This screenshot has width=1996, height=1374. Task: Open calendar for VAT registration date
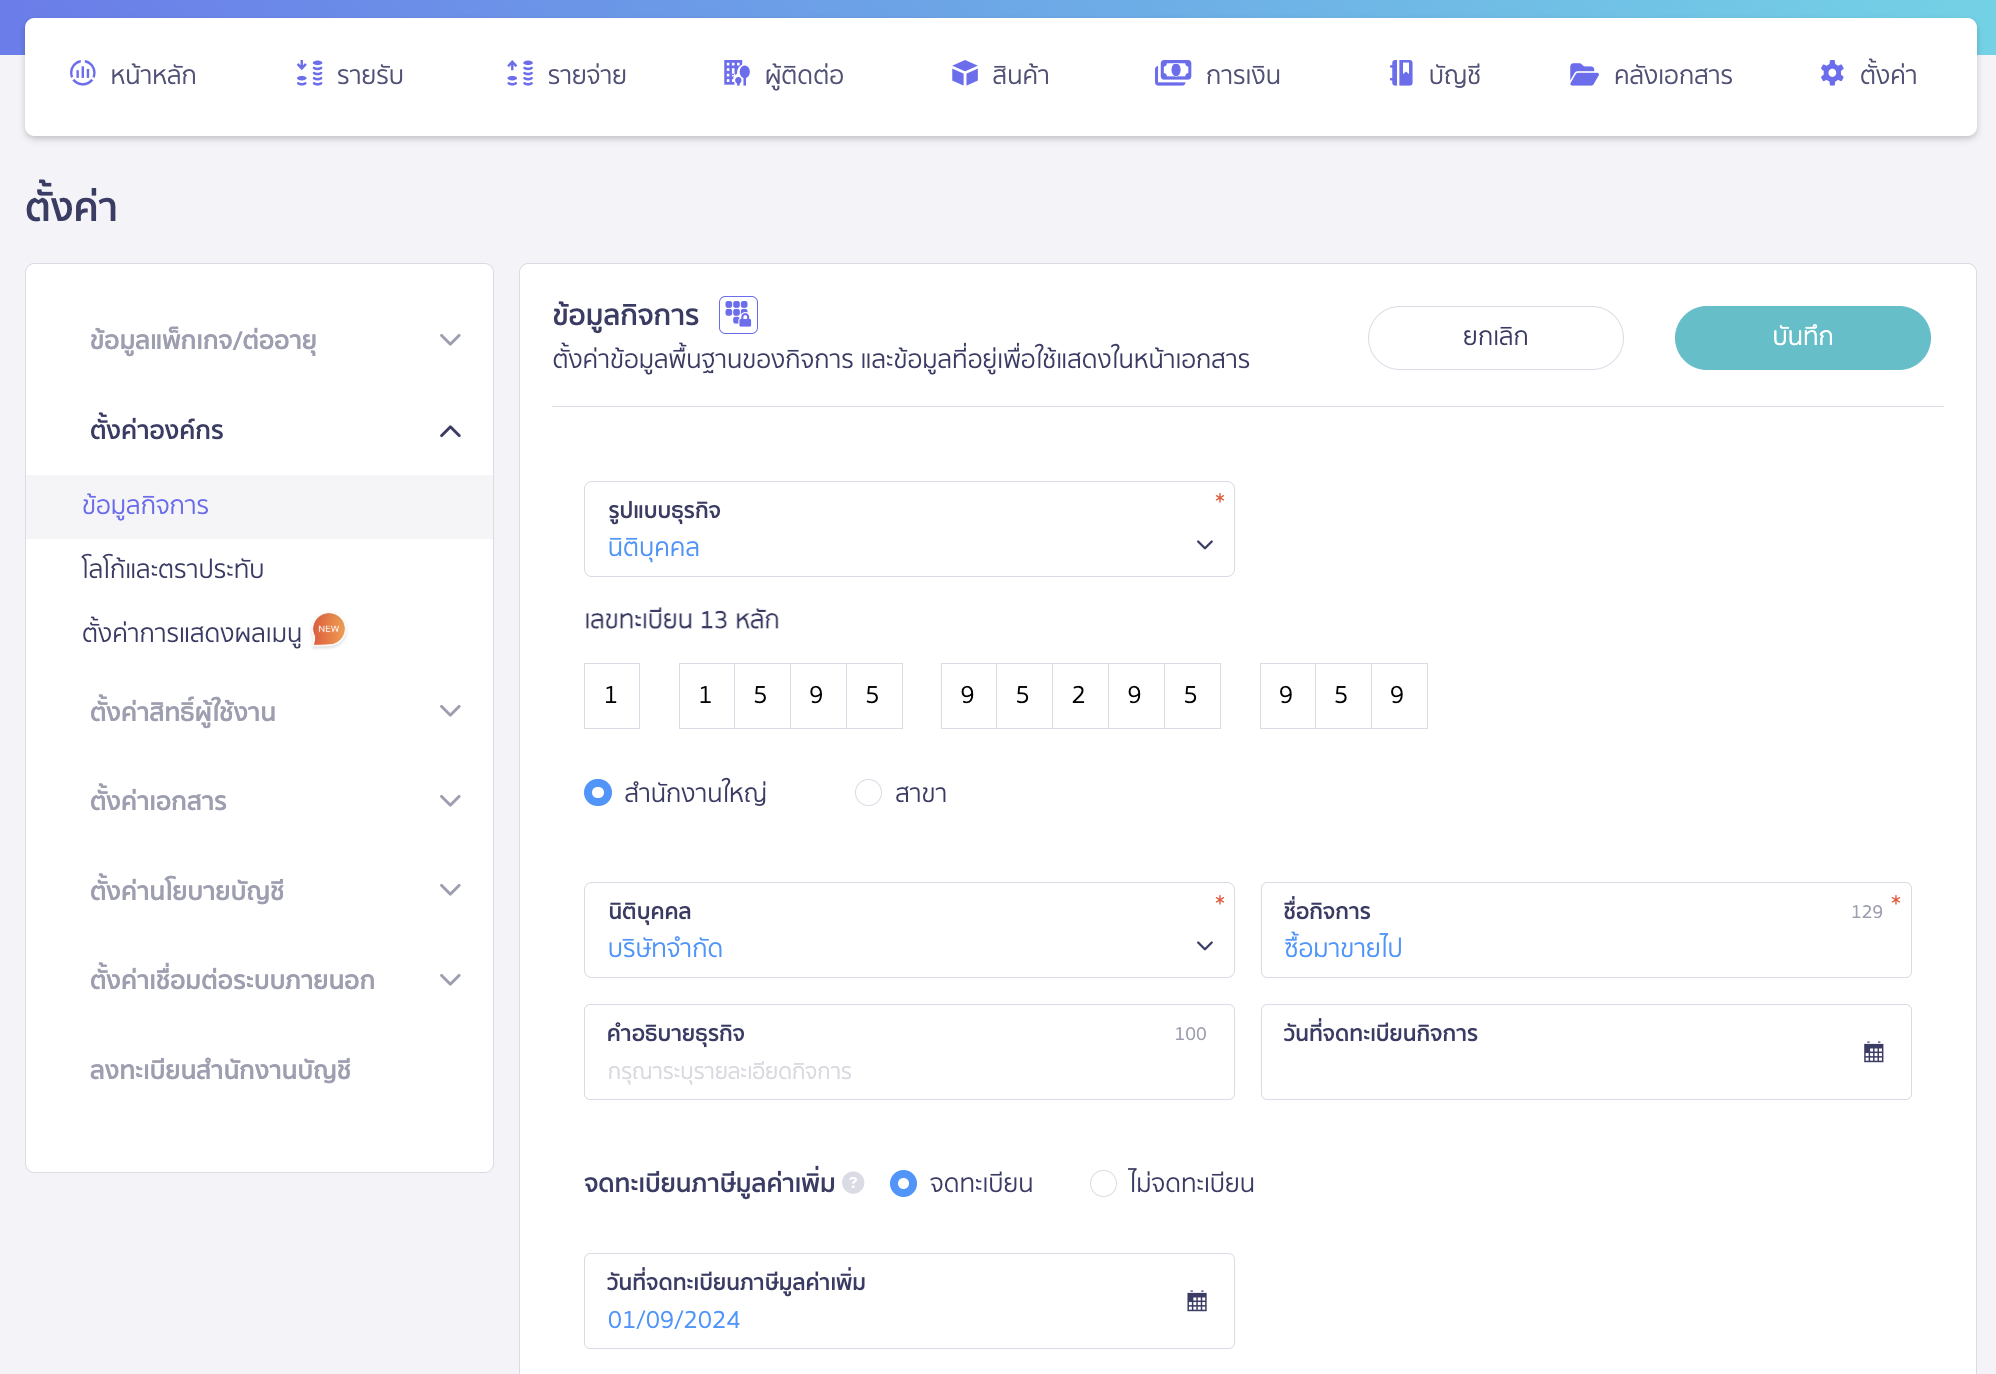pos(1196,1301)
